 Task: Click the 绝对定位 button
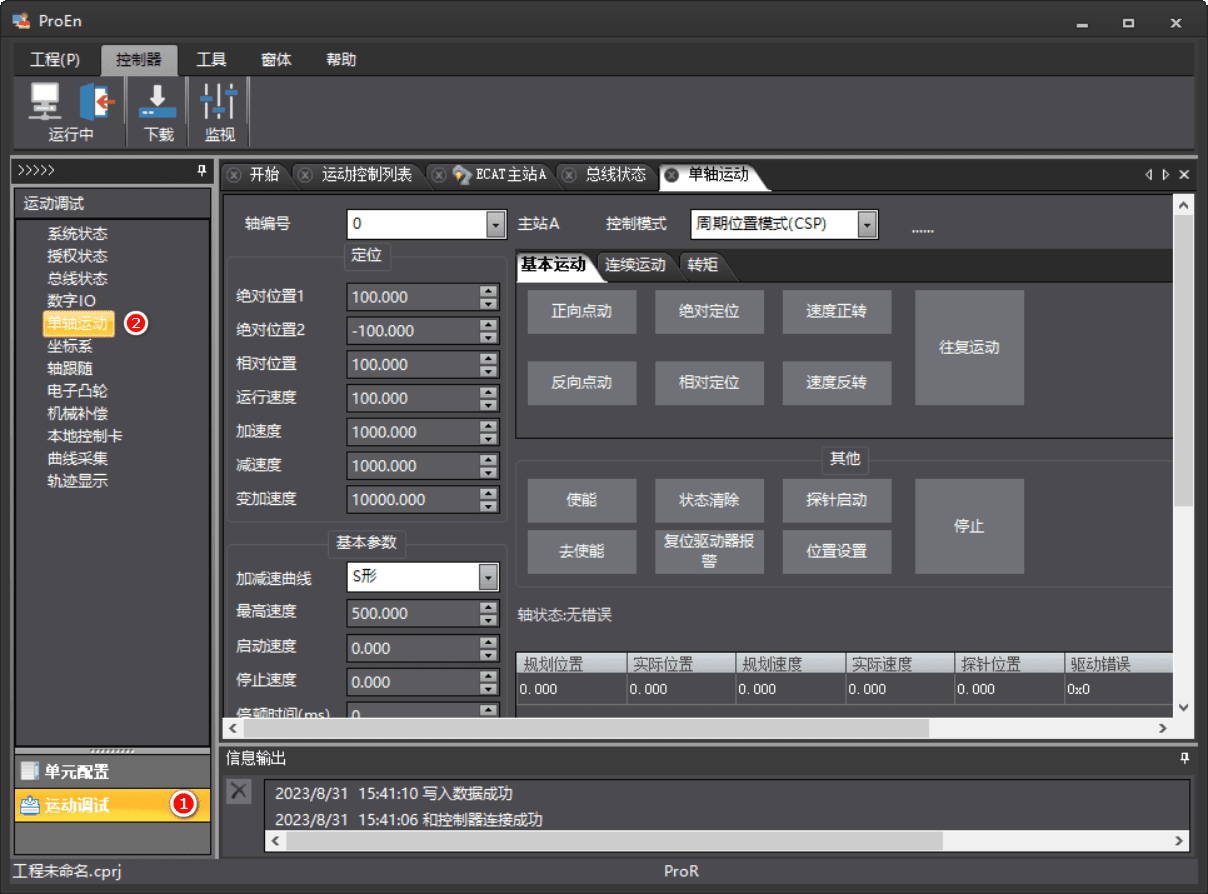(709, 312)
